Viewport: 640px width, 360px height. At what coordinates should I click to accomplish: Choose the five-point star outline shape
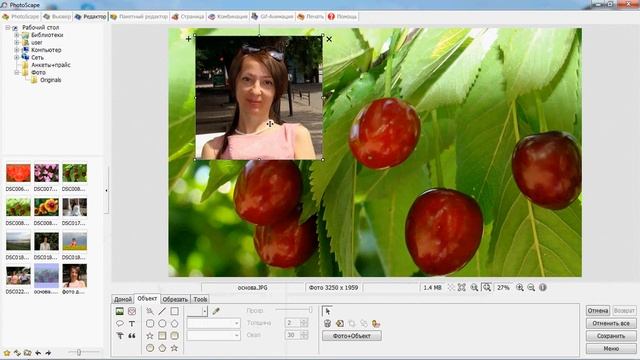click(x=150, y=336)
